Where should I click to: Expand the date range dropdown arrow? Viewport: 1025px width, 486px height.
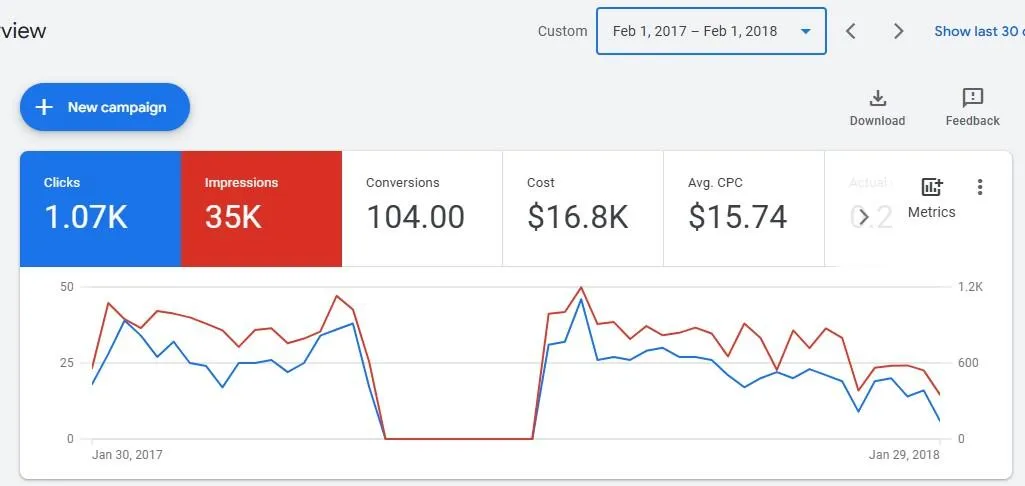805,31
